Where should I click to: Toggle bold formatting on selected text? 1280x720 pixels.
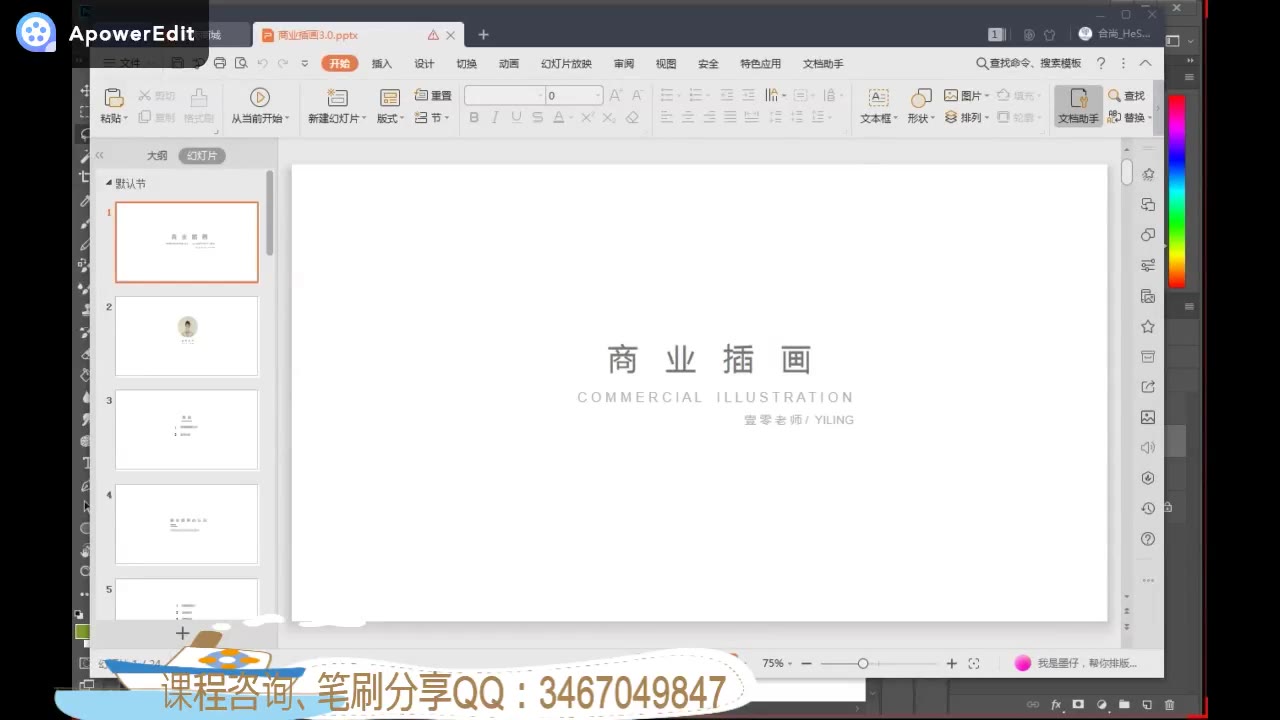(473, 117)
